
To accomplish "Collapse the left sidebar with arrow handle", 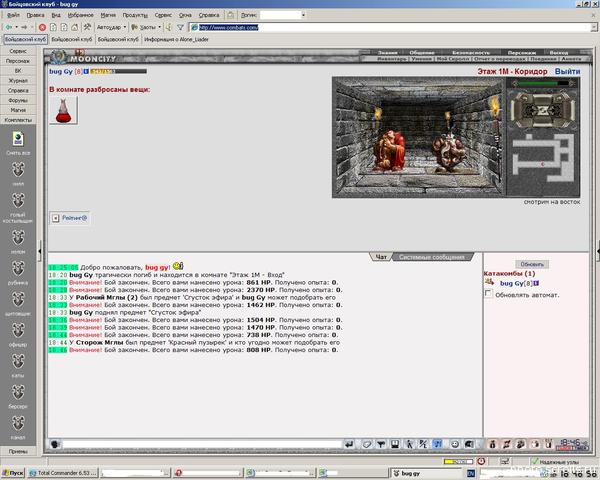I will pyautogui.click(x=39, y=251).
